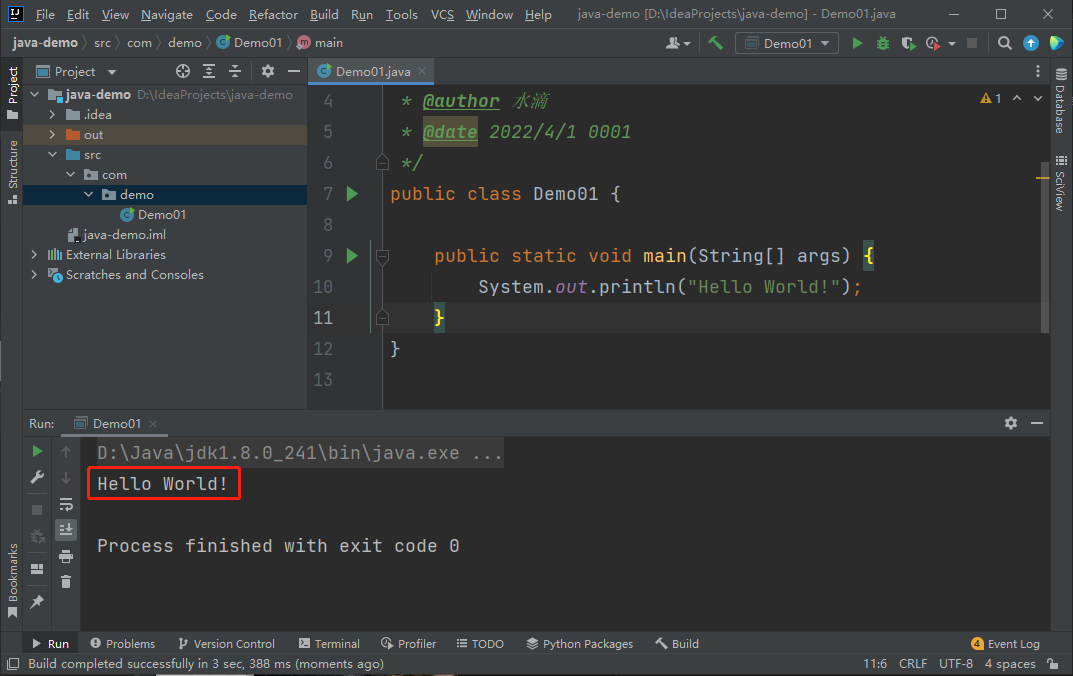Open the Refactor menu

click(x=273, y=14)
